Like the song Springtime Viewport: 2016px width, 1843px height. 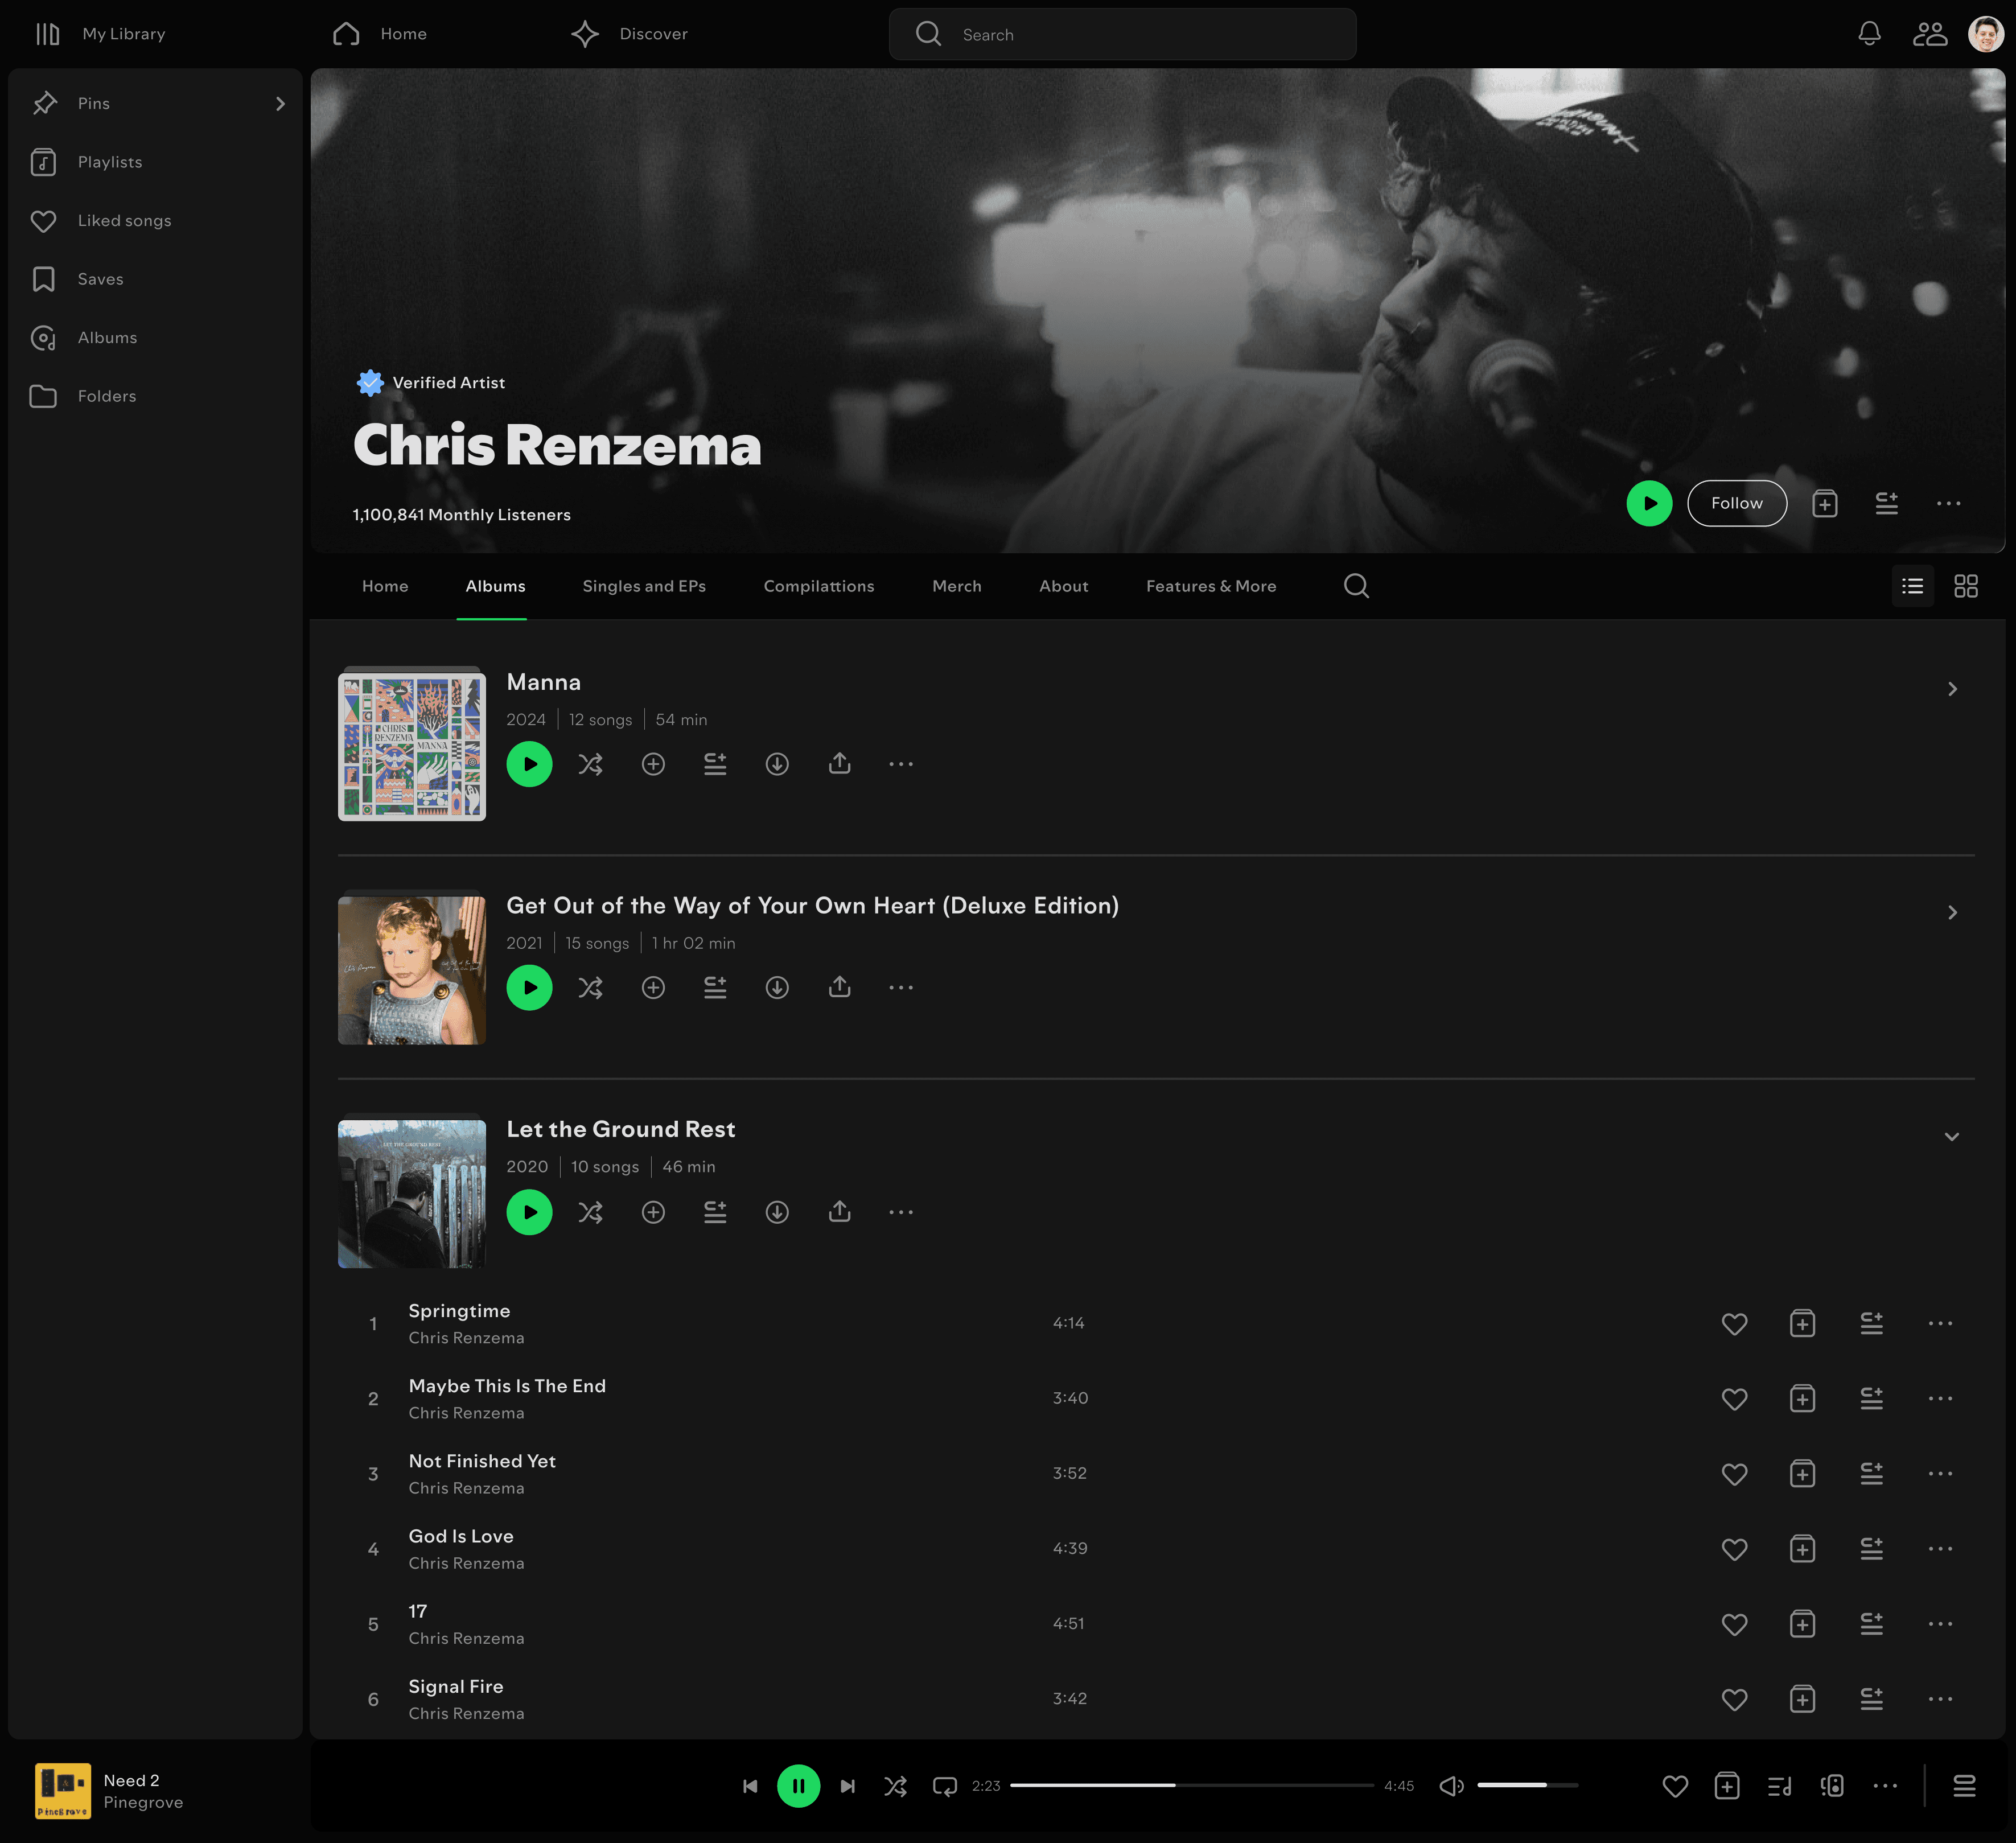[1734, 1324]
